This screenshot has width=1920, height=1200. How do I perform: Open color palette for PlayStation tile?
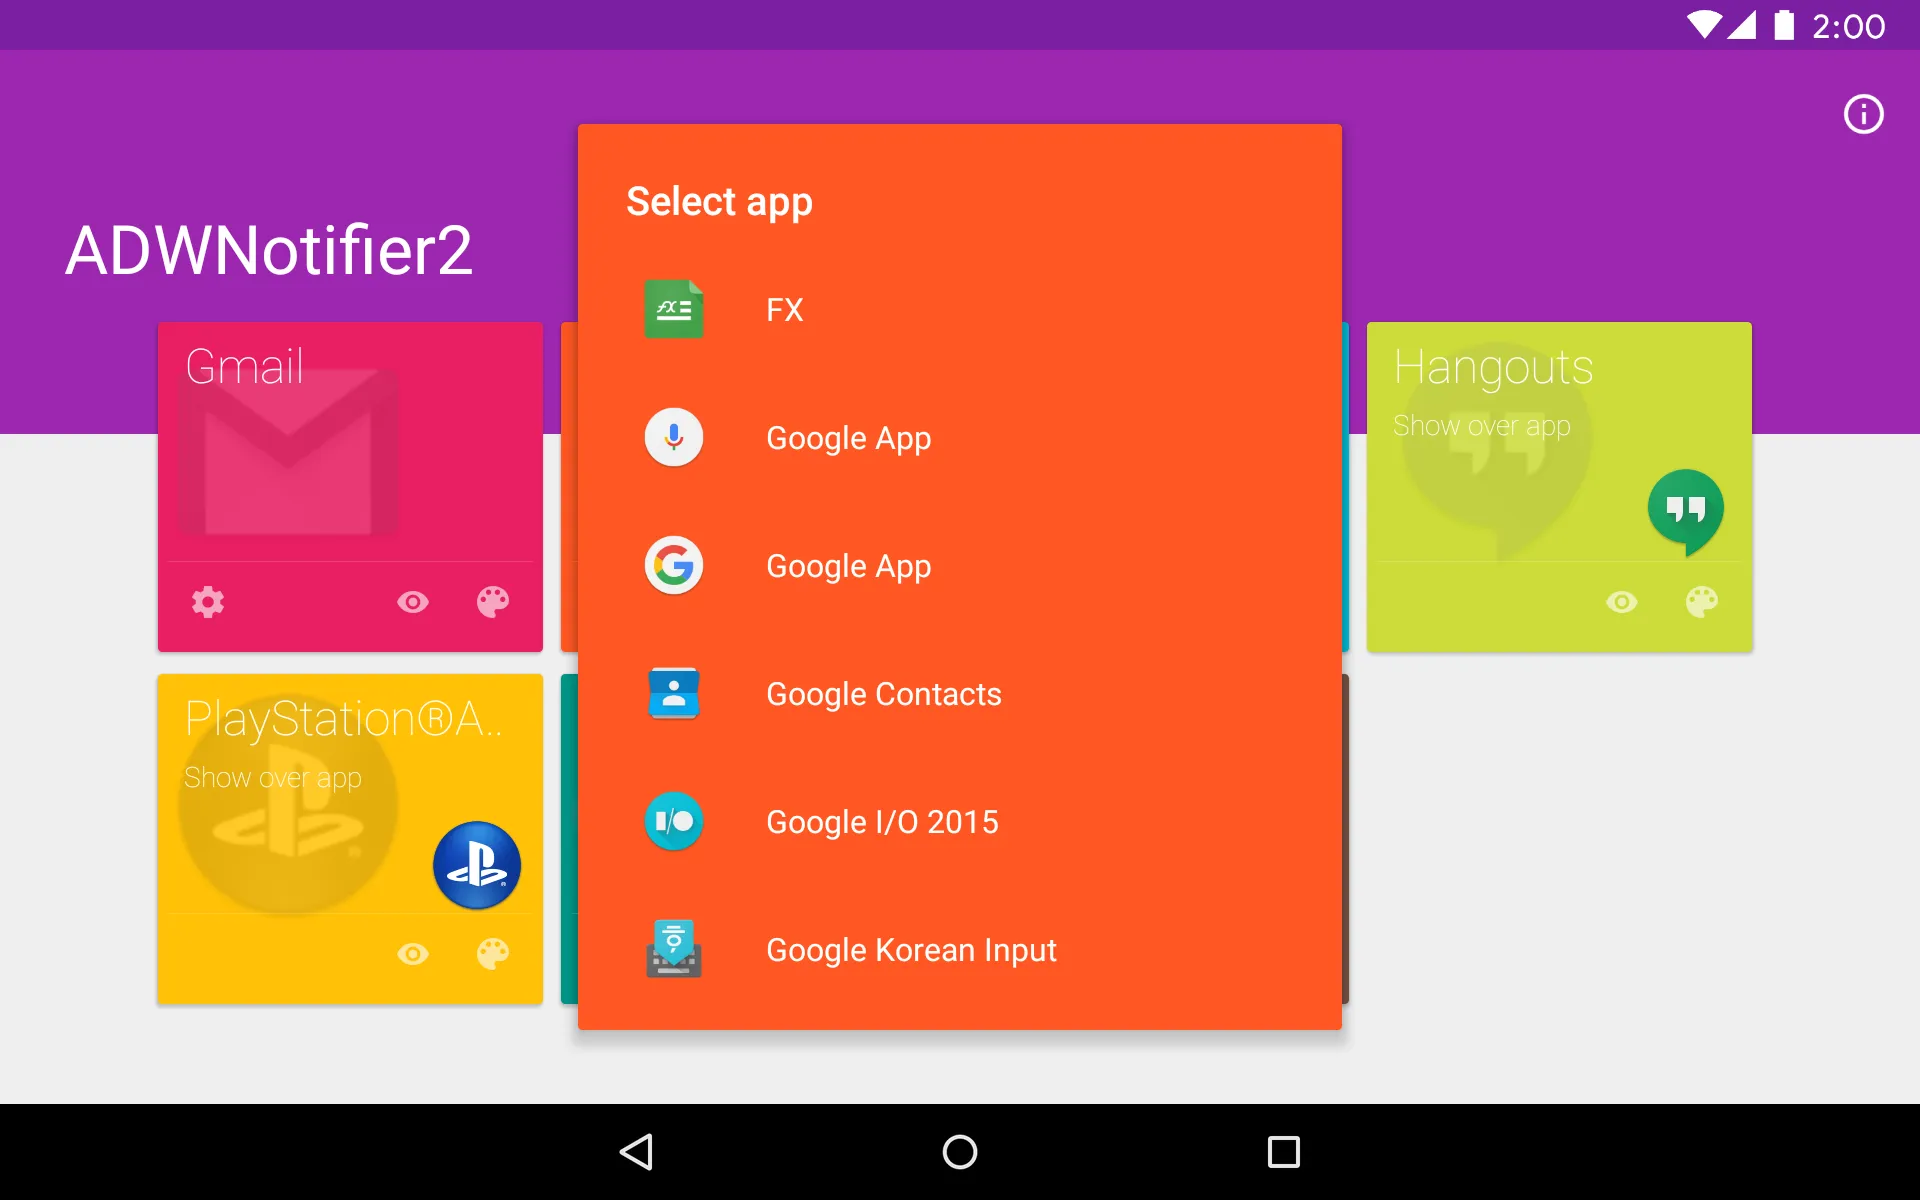coord(491,954)
